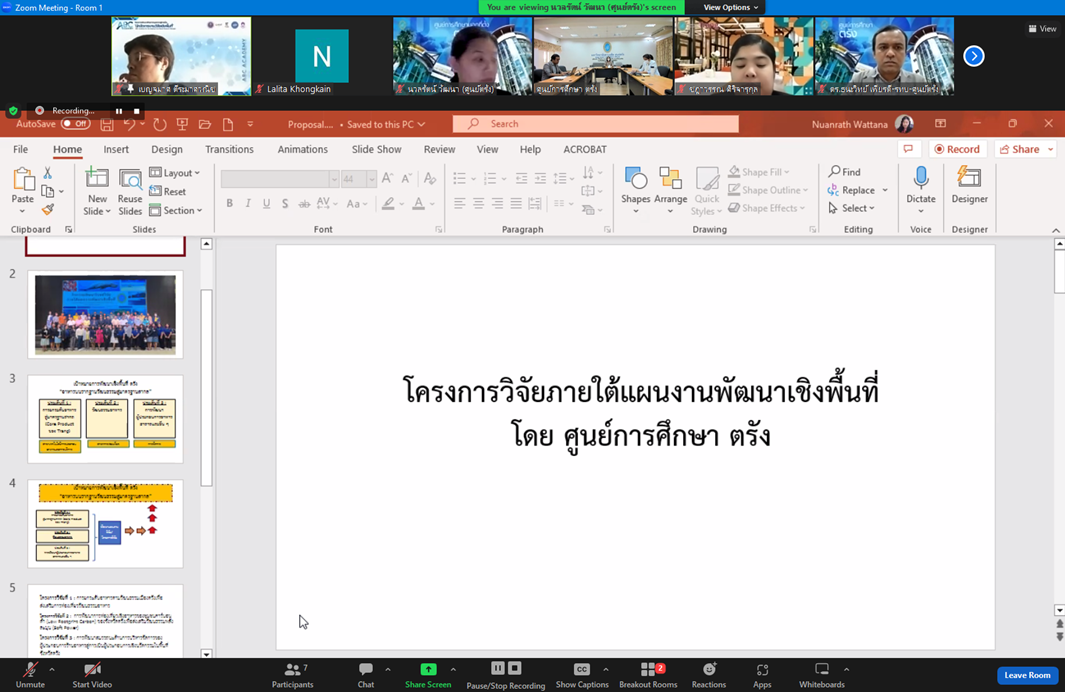Click the Leave Room button
Image resolution: width=1065 pixels, height=692 pixels.
coord(1027,675)
